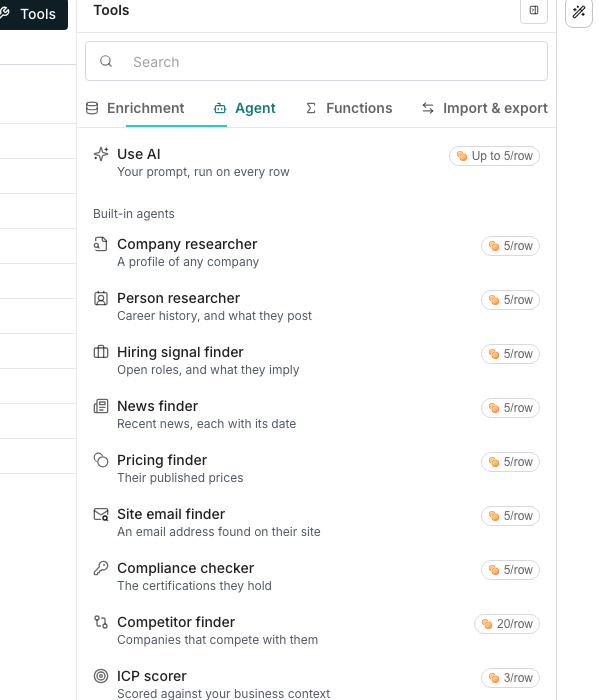Viewport: 600px width, 700px height.
Task: Click Pricing finder's 5/row credit badge
Action: coord(510,462)
